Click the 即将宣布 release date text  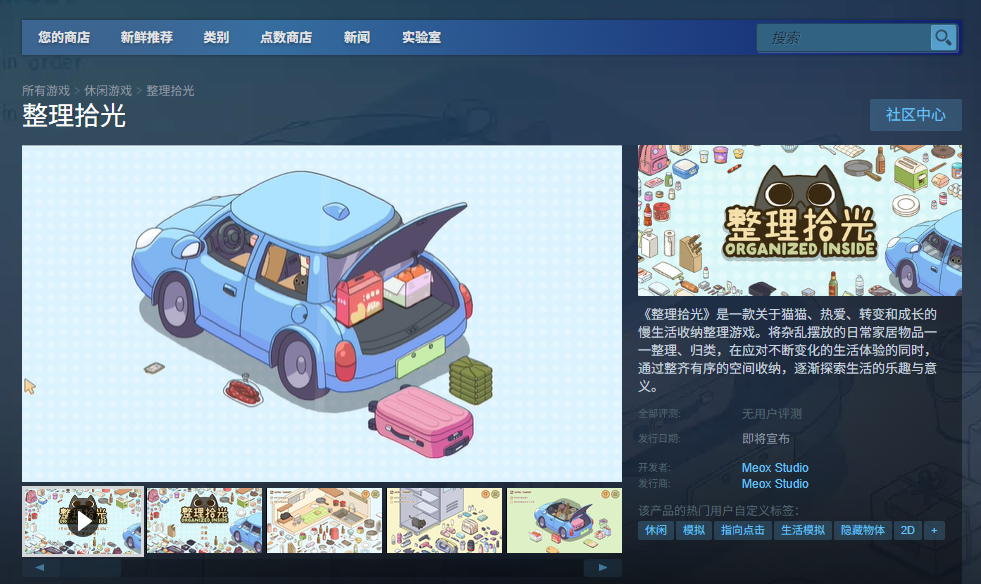766,439
